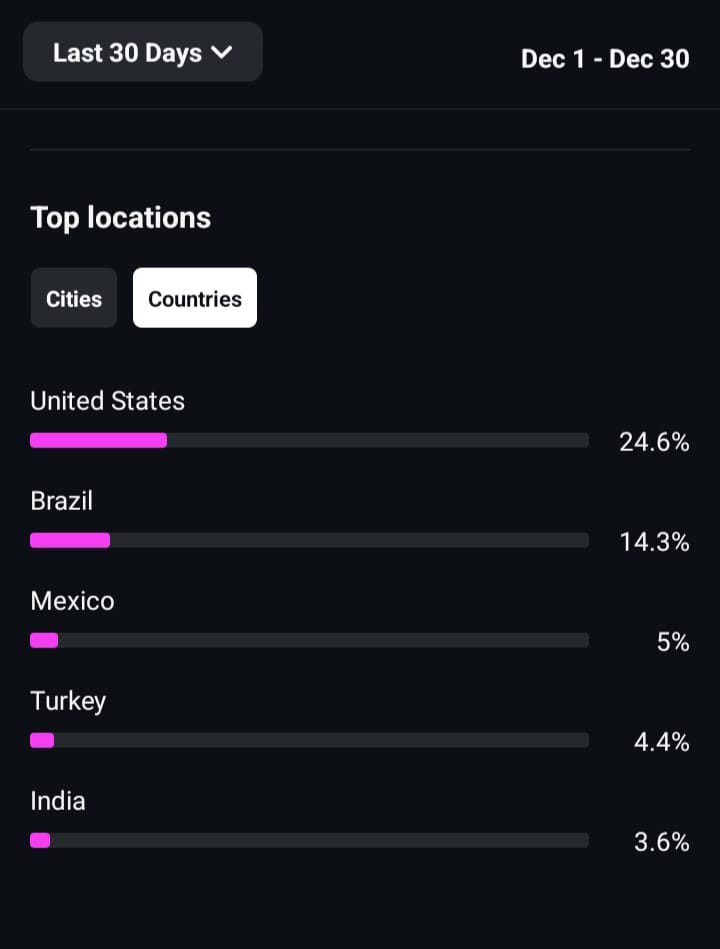
Task: Select the Turkey country label
Action: pyautogui.click(x=68, y=701)
